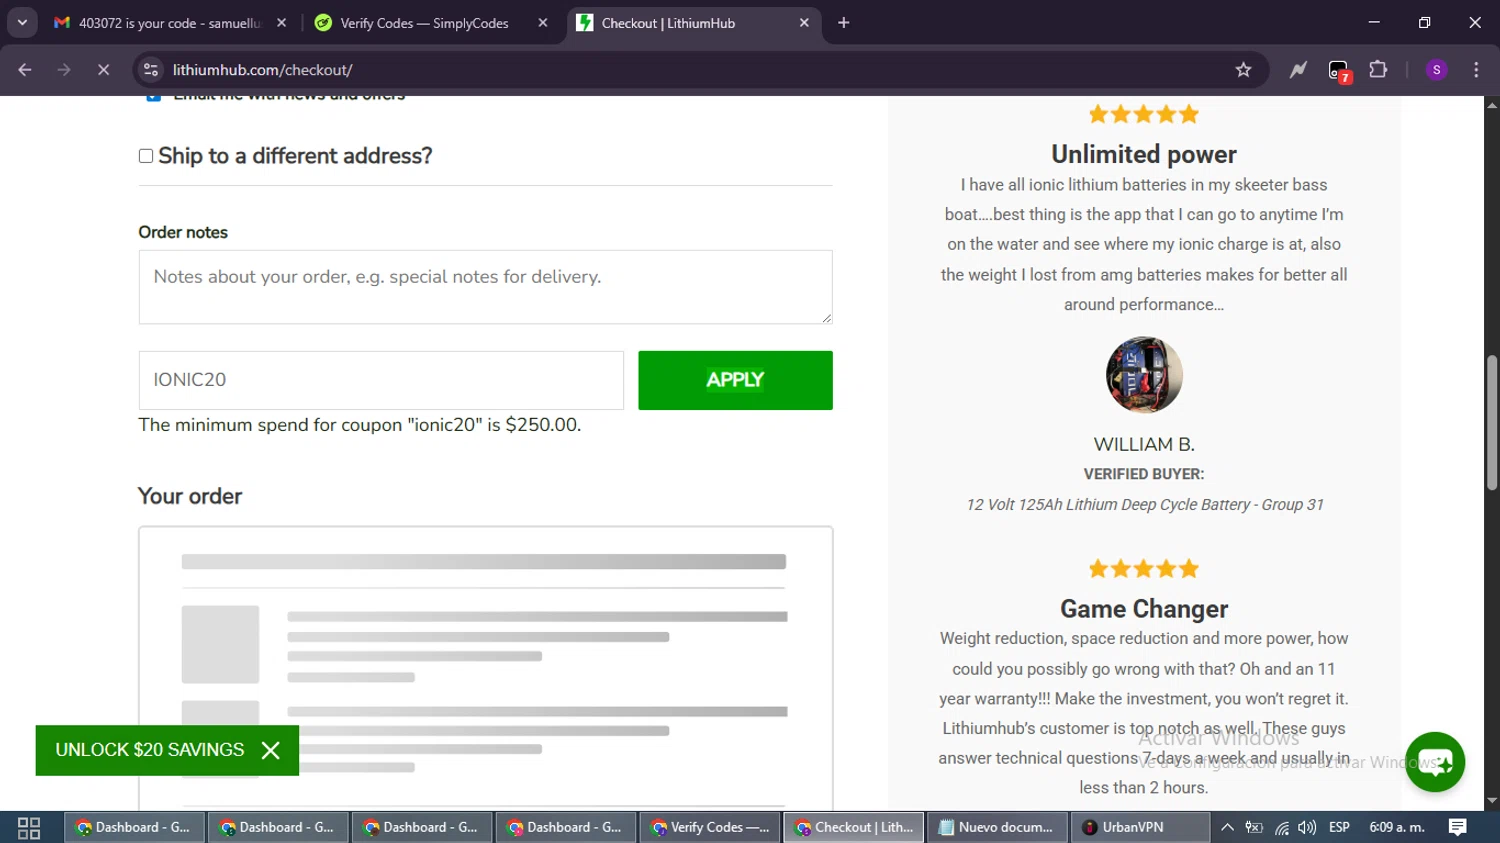1500x843 pixels.
Task: View site information icon in address bar
Action: pos(151,70)
